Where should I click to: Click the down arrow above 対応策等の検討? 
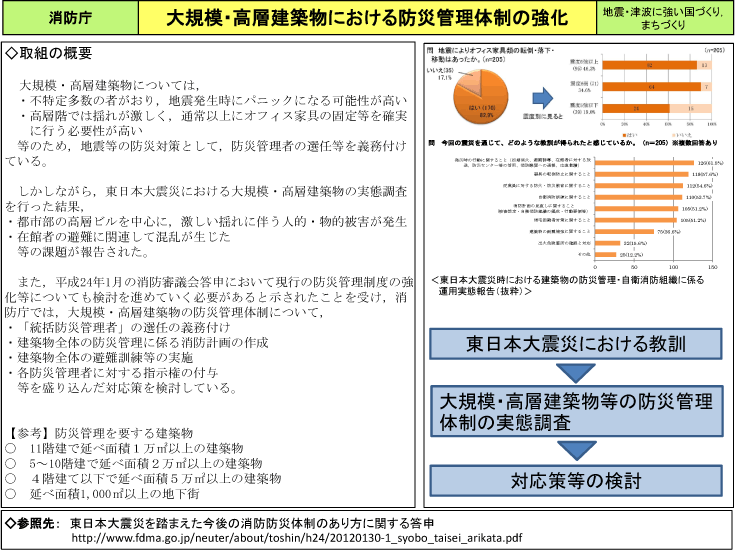tap(577, 451)
